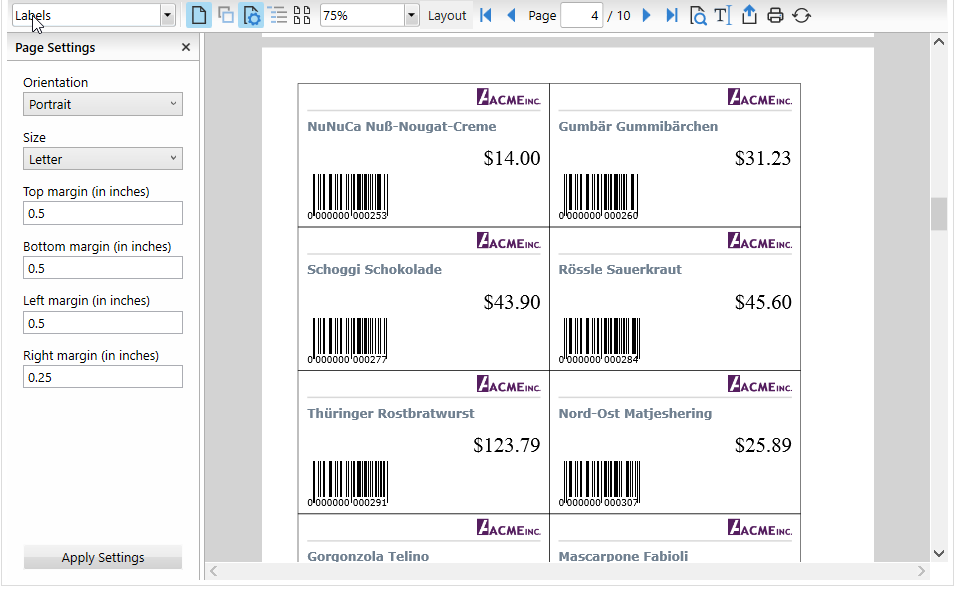
Task: Open the Size dropdown set to Letter
Action: pyautogui.click(x=103, y=159)
